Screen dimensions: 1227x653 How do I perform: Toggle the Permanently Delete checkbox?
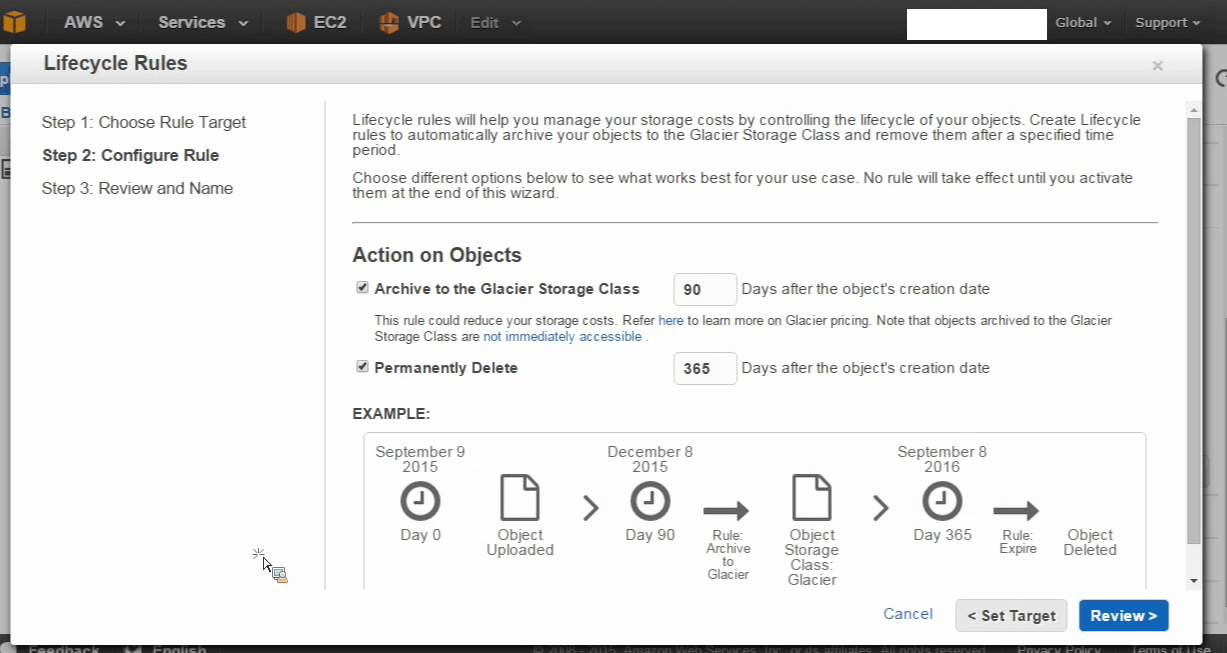[362, 367]
